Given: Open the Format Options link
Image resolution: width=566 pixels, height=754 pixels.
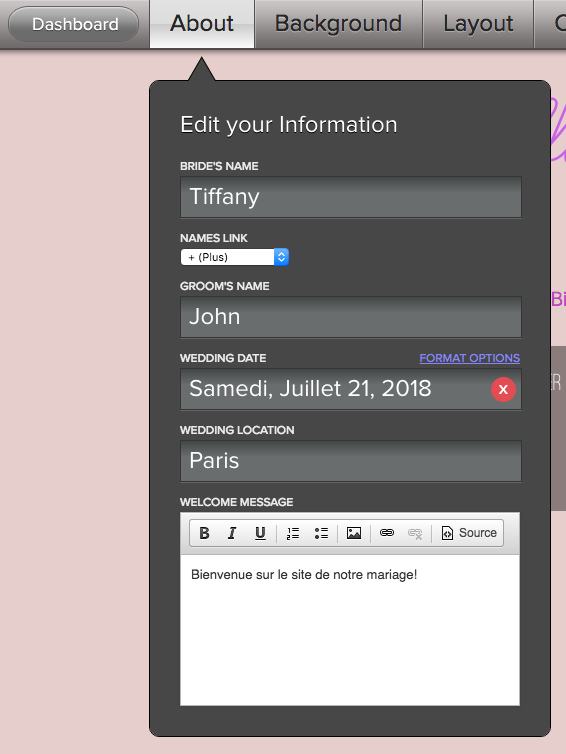Looking at the screenshot, I should tap(469, 358).
